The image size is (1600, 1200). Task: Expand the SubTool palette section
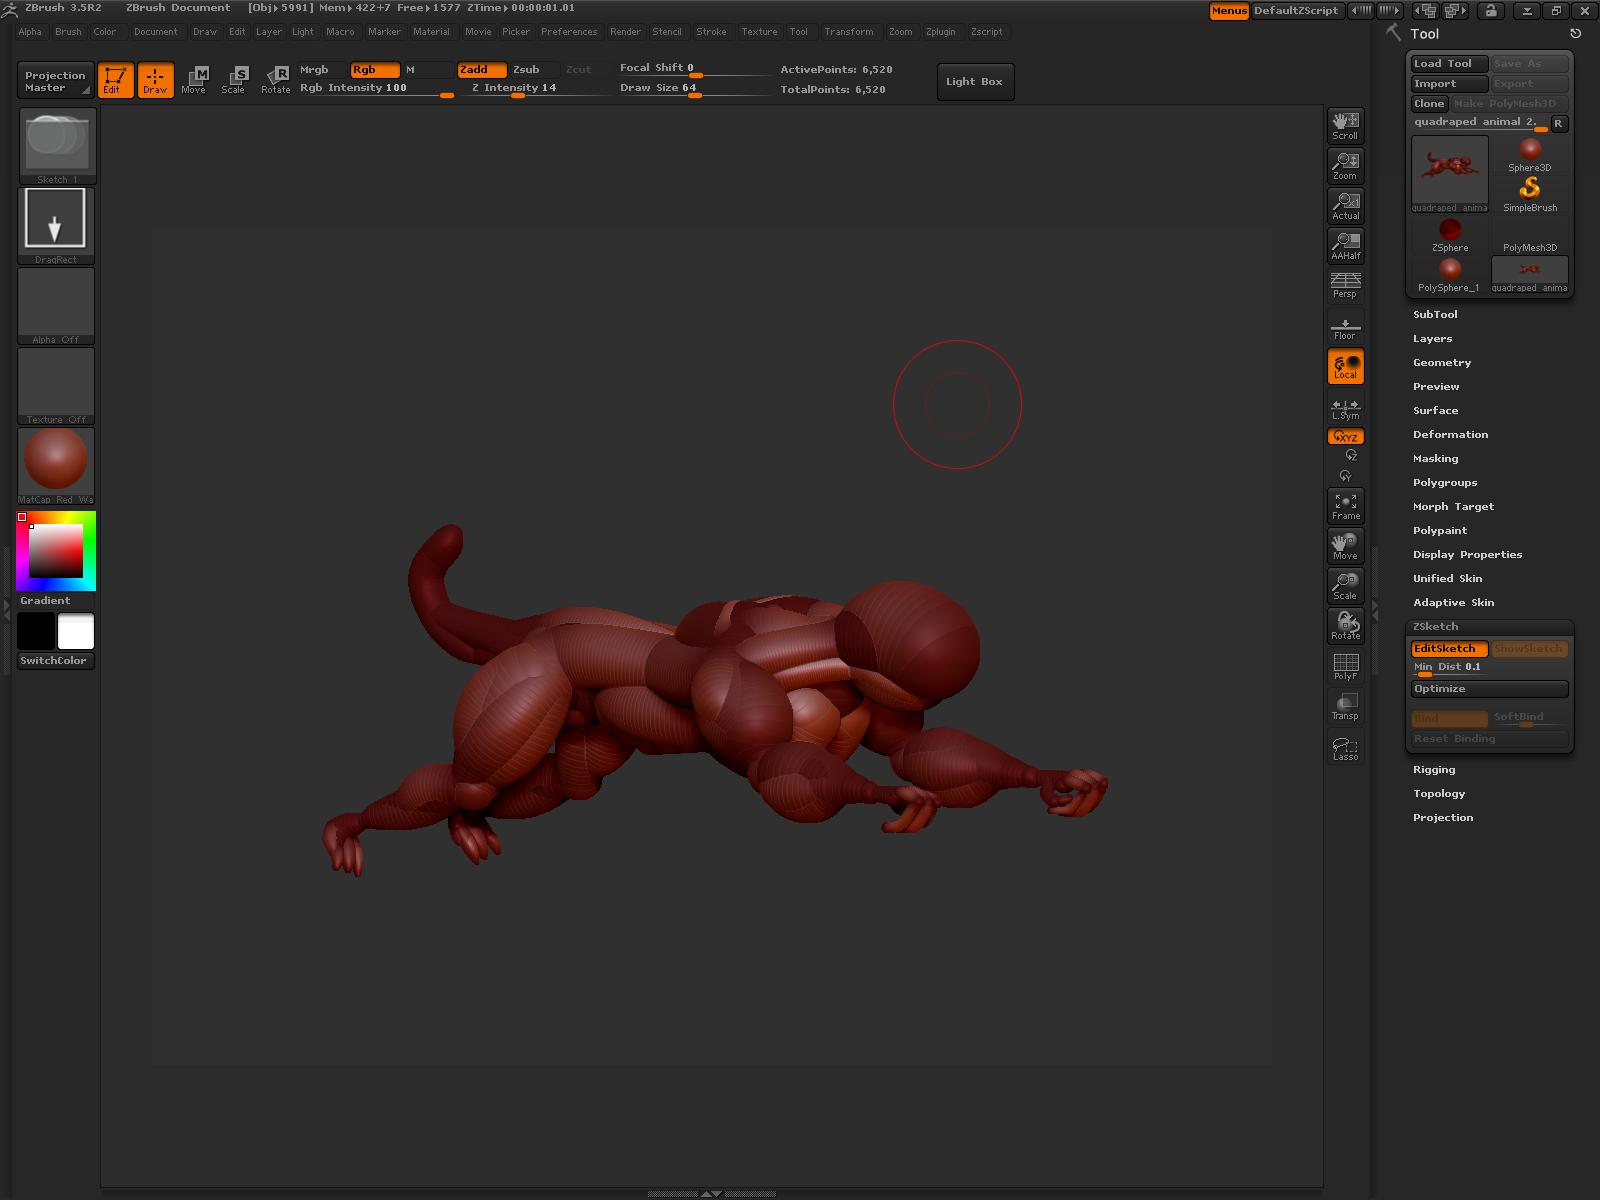tap(1435, 314)
